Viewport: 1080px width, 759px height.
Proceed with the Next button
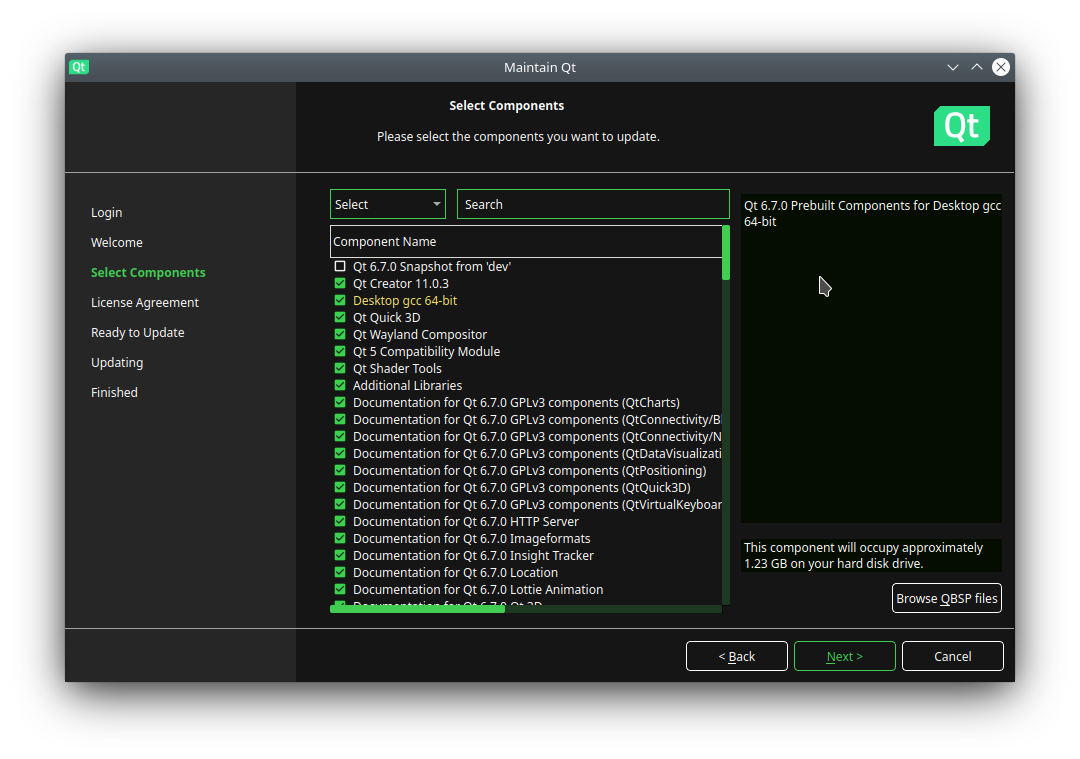tap(844, 656)
